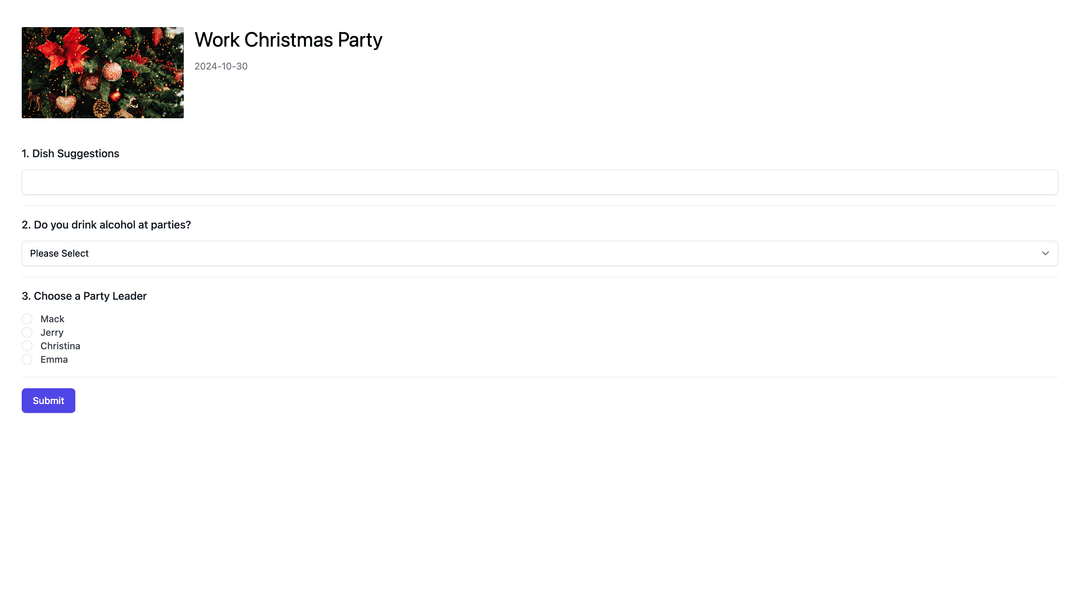Choose the Jerry radio button
This screenshot has width=1080, height=610.
tap(27, 333)
